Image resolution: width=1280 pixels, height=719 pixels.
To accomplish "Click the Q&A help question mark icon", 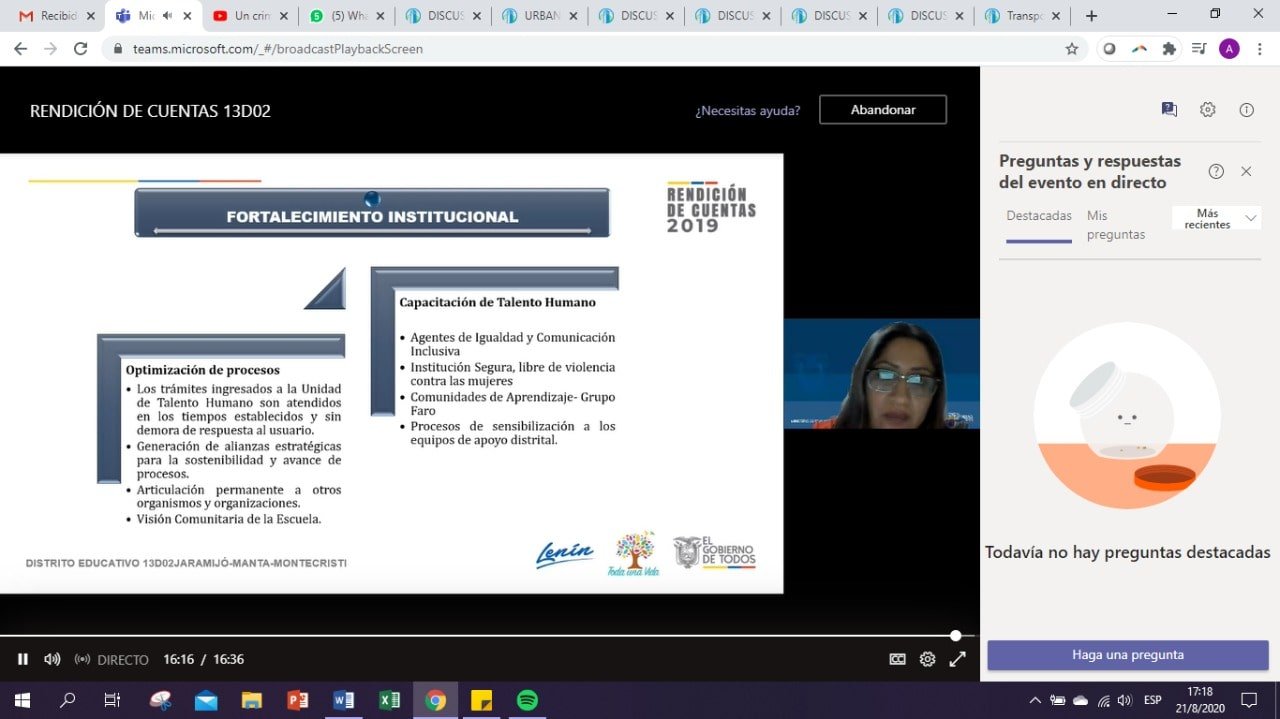I will click(x=1216, y=171).
